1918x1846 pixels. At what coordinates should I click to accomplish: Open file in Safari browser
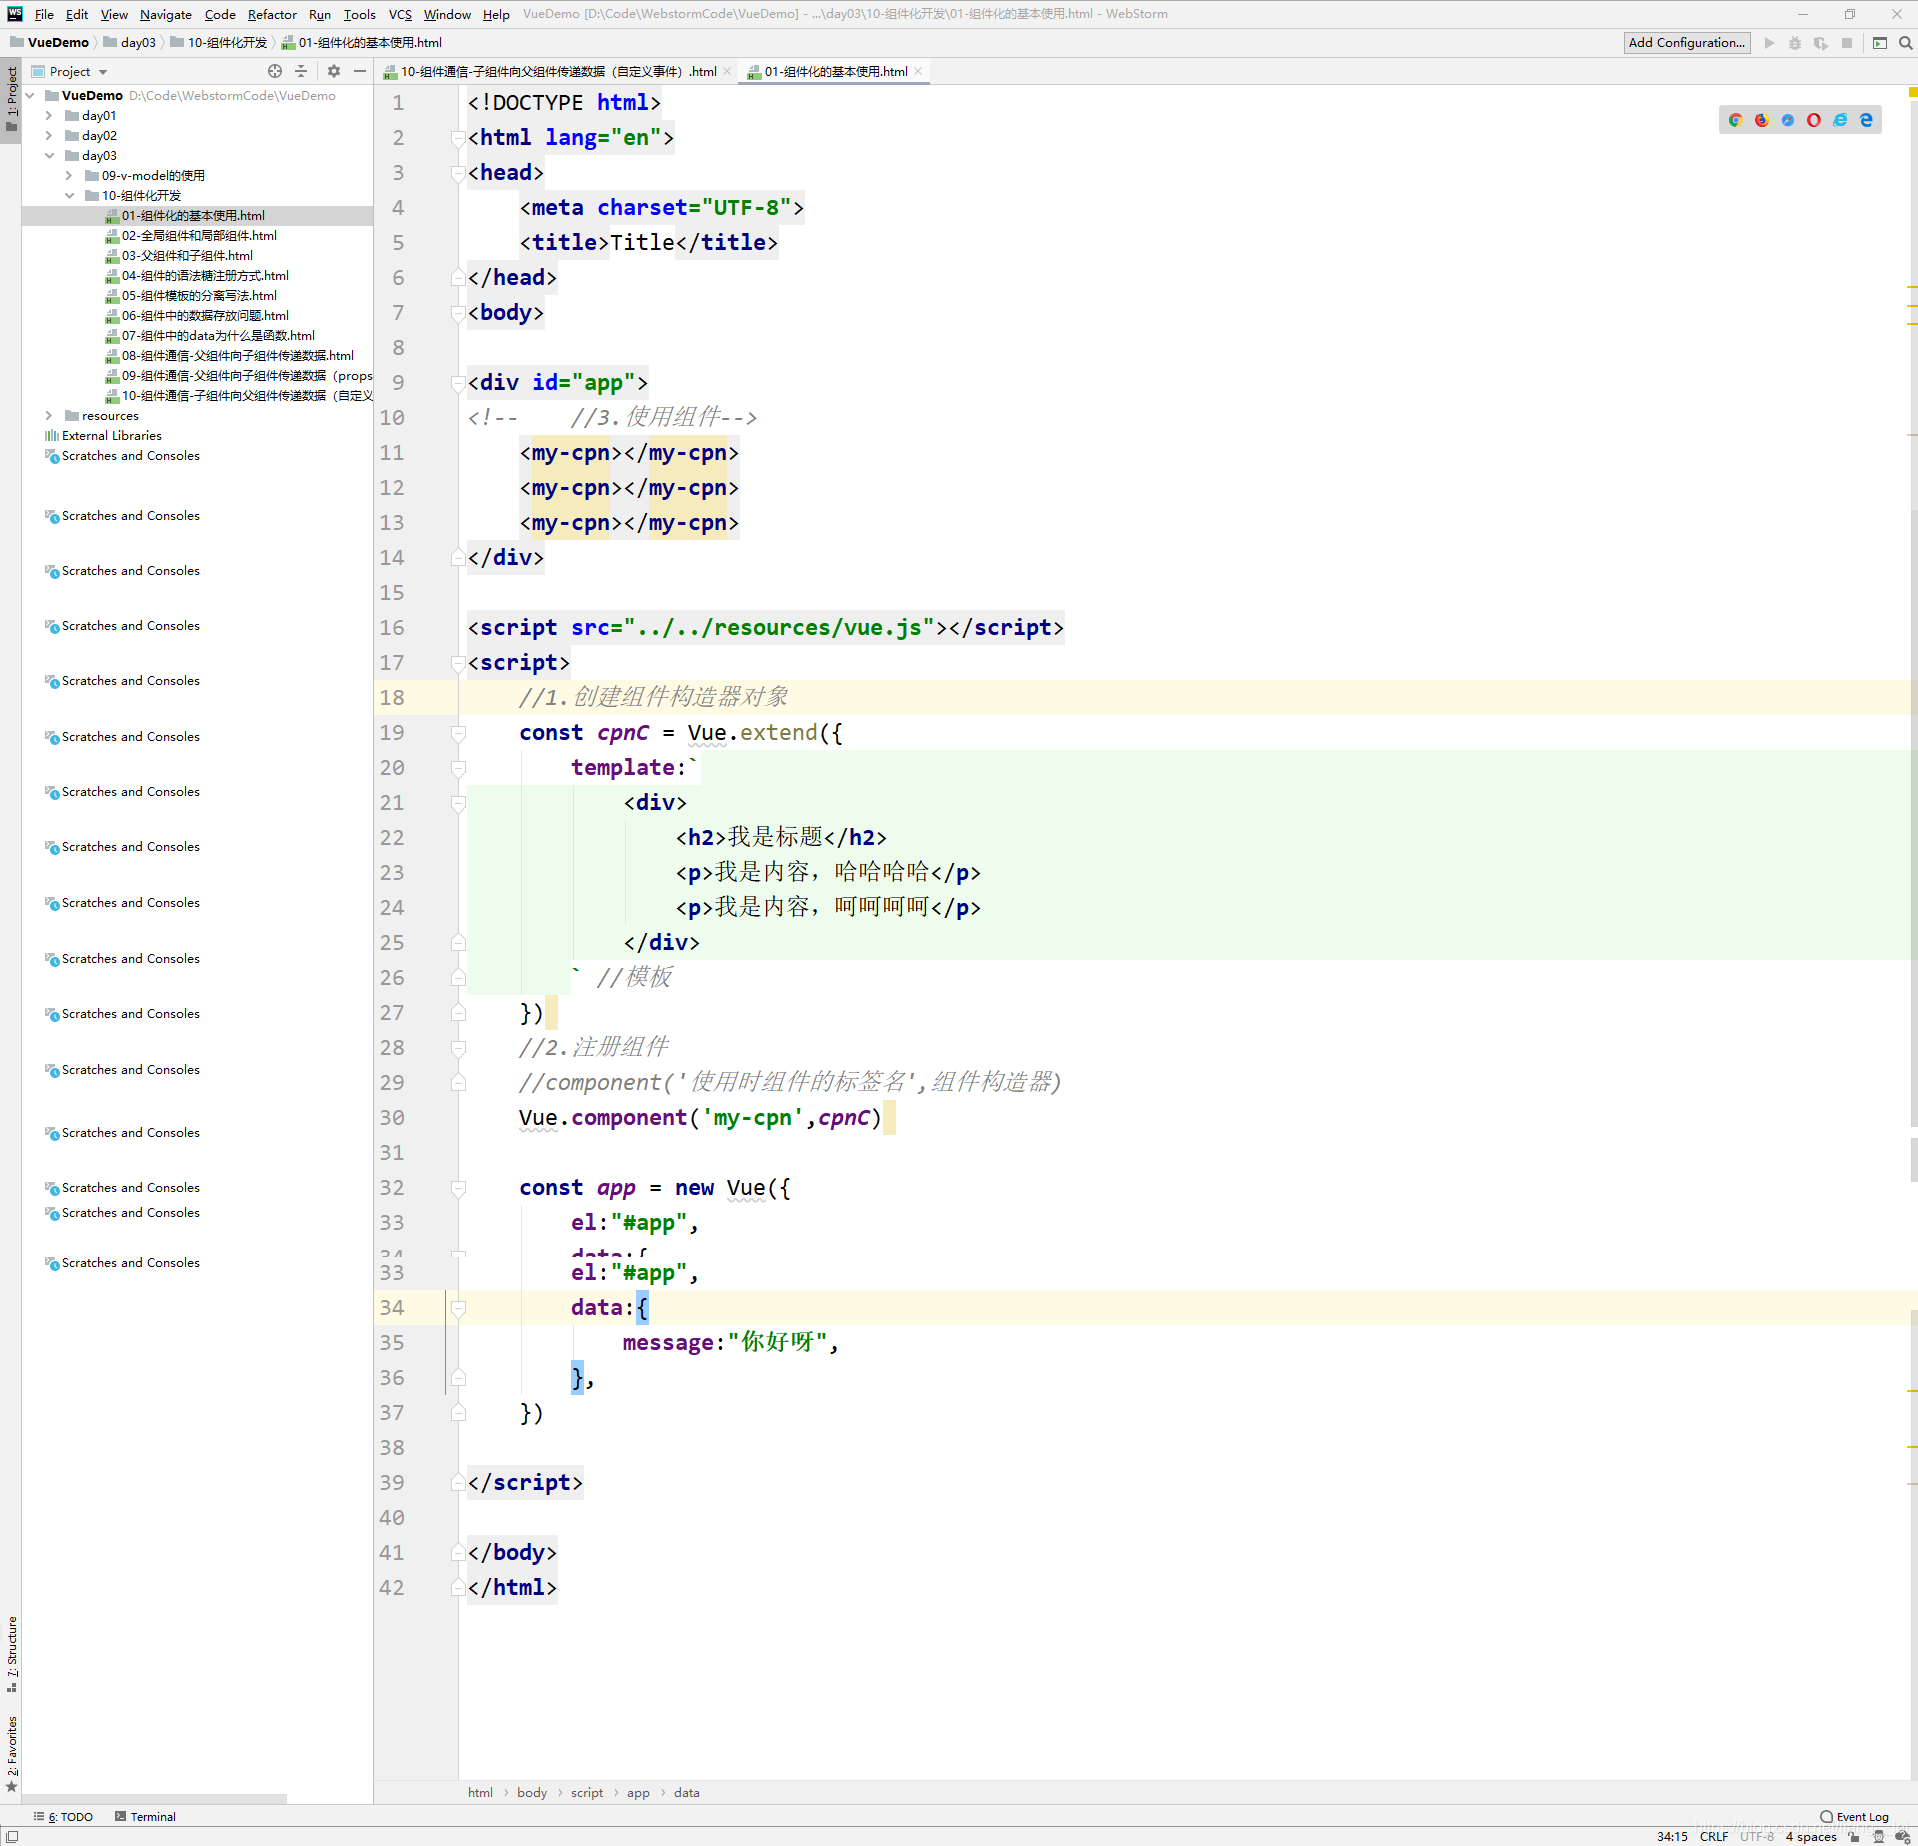[1788, 120]
